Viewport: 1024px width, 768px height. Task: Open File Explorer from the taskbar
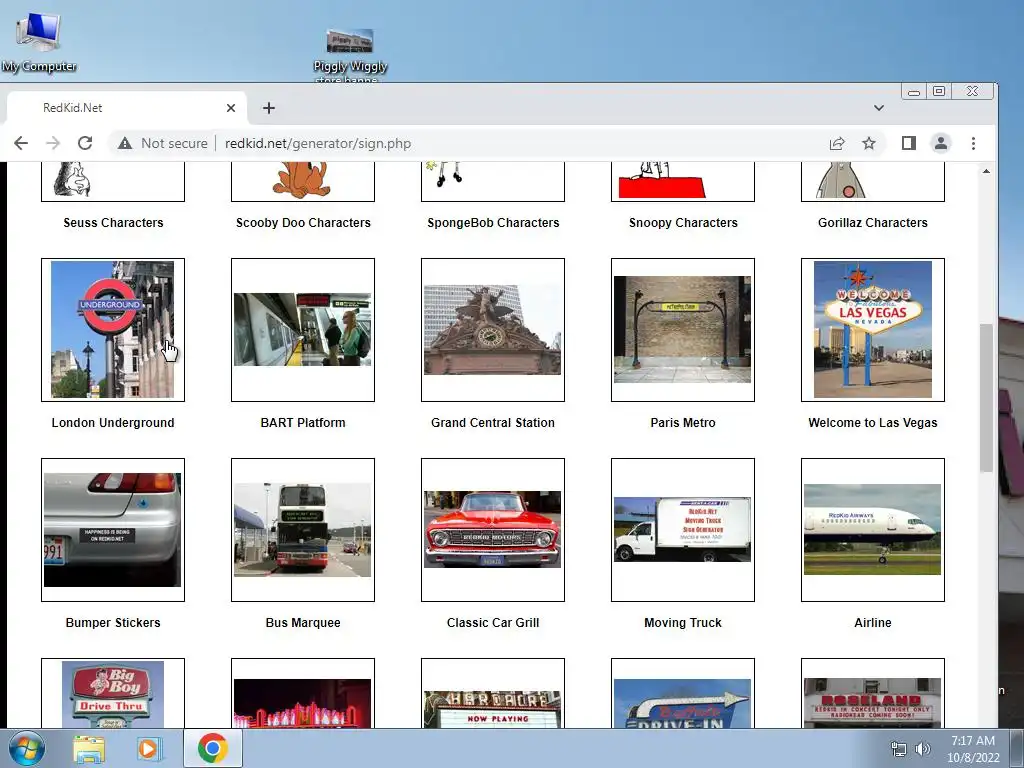point(89,748)
